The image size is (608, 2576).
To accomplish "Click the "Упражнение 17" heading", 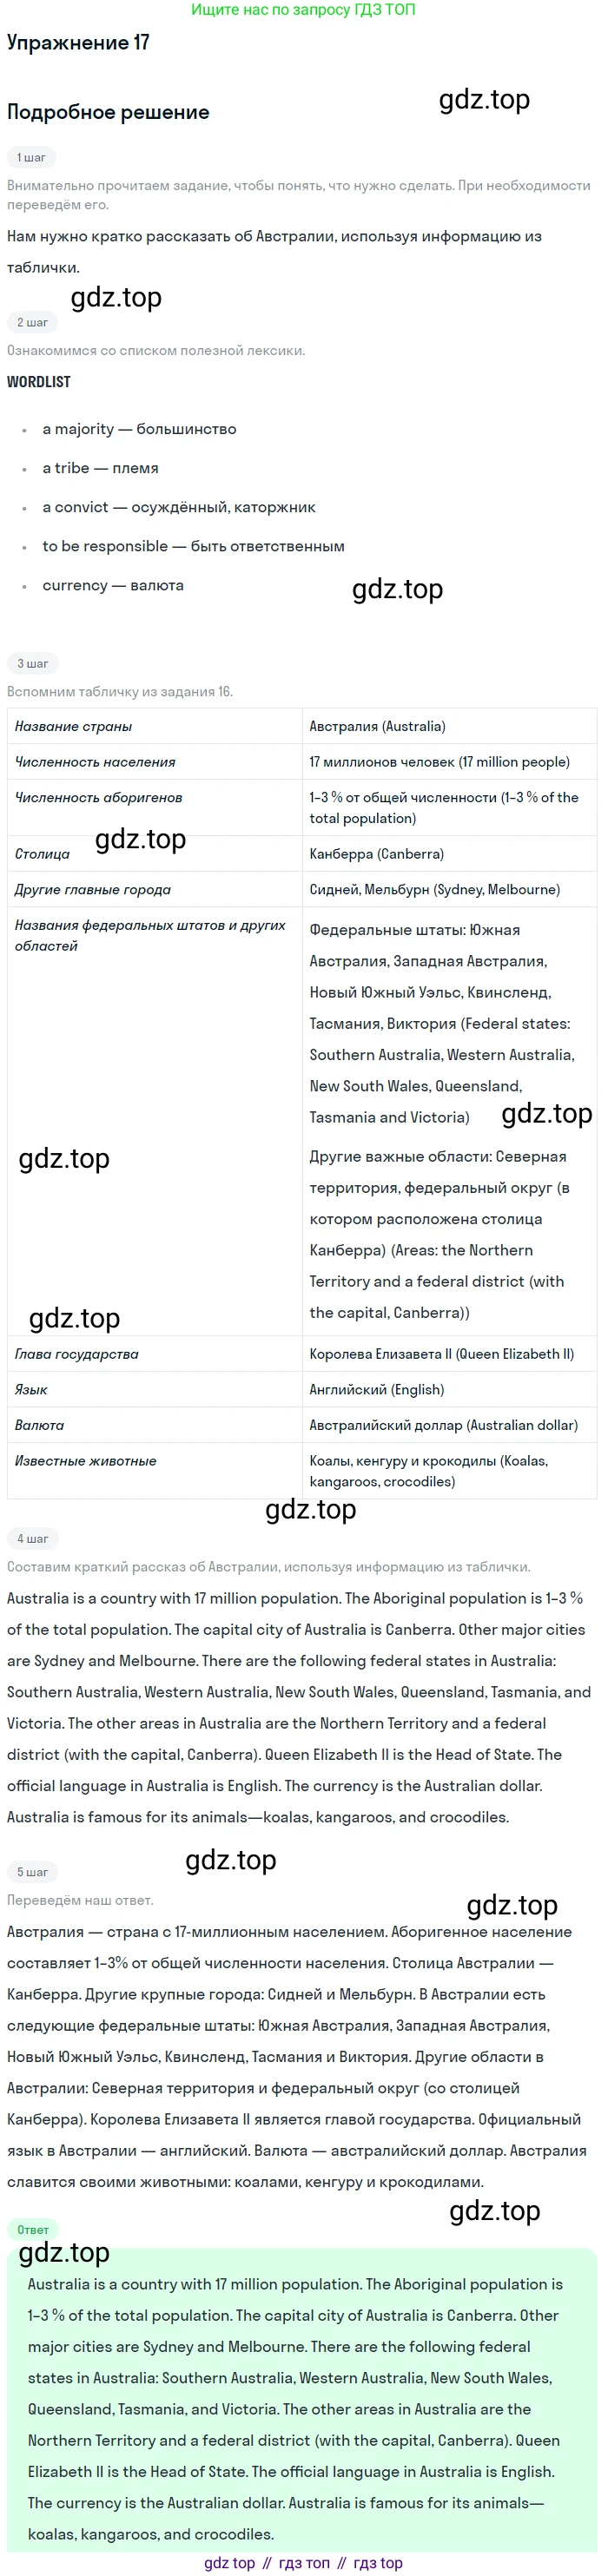I will click(x=78, y=43).
